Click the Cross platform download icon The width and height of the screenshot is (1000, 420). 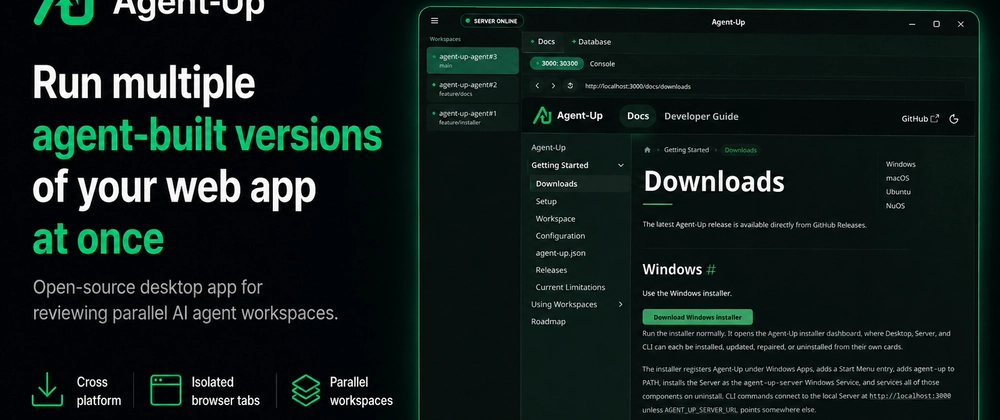pyautogui.click(x=47, y=389)
